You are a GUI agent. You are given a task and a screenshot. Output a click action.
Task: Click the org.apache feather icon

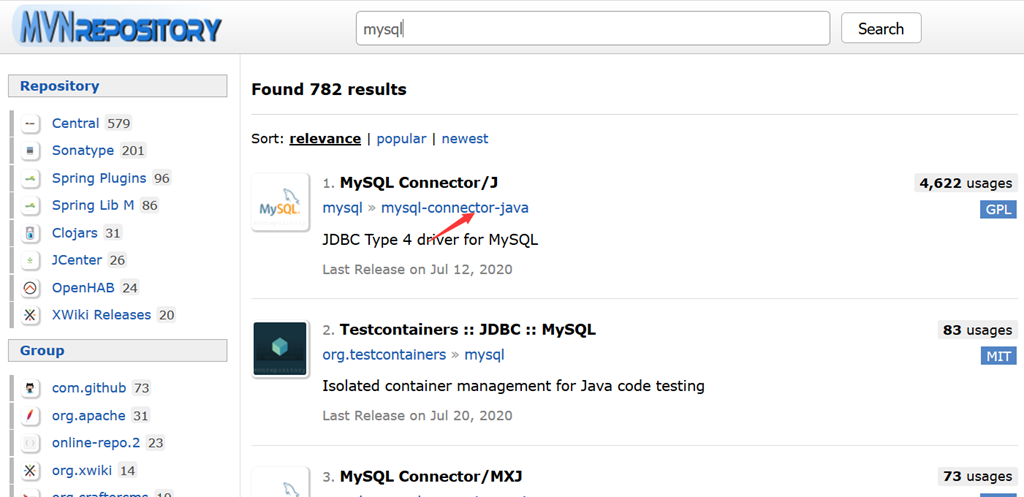(31, 416)
